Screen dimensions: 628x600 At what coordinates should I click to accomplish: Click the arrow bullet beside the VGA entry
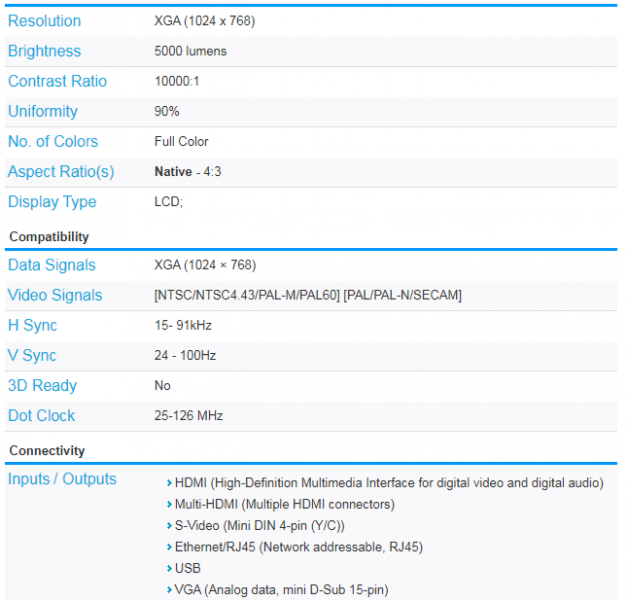168,590
